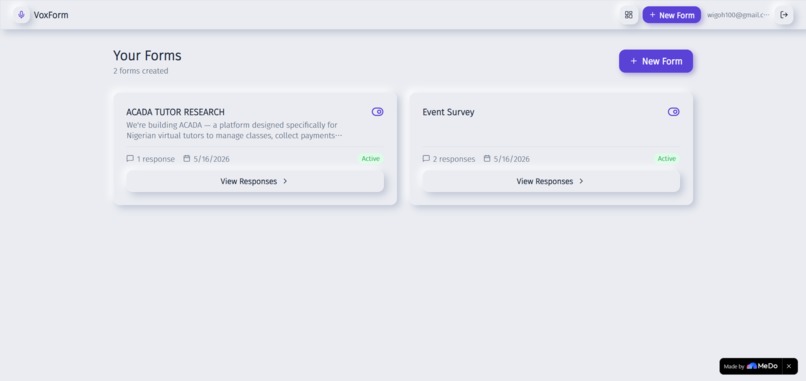806x381 pixels.
Task: Toggle visibility of Event Survey form
Action: point(673,112)
